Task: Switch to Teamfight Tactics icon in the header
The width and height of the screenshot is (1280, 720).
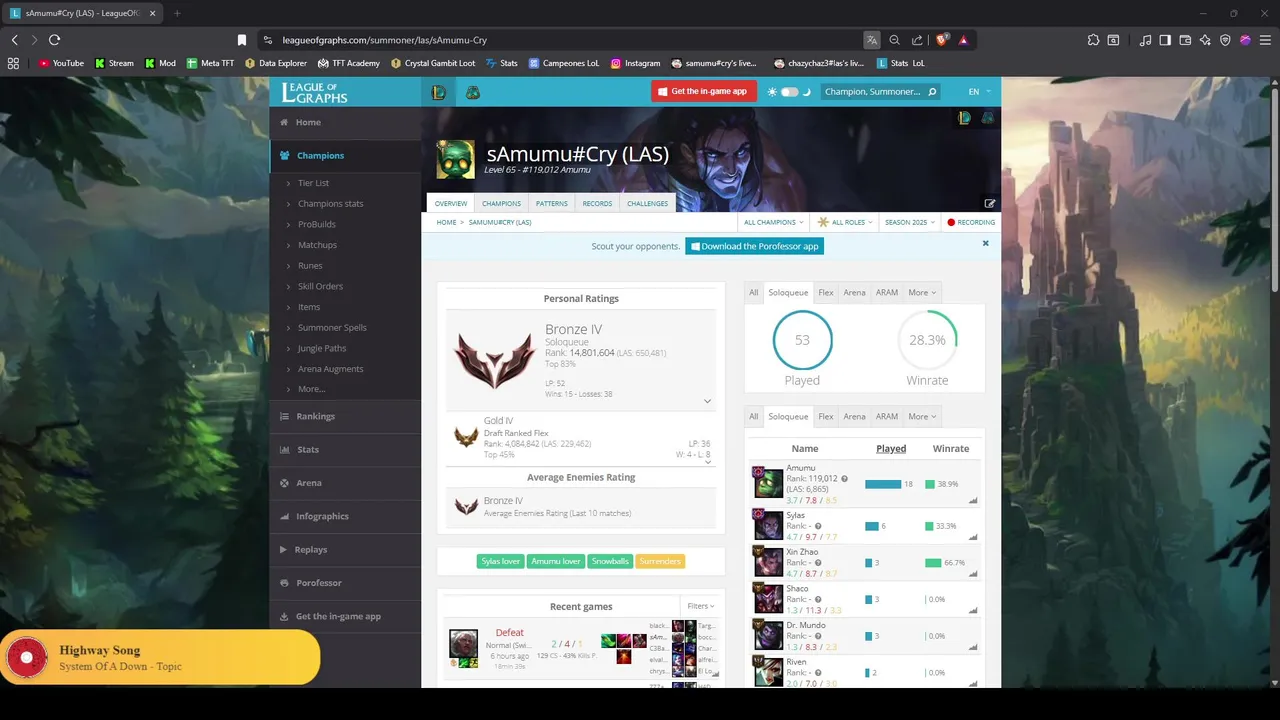Action: [x=473, y=92]
